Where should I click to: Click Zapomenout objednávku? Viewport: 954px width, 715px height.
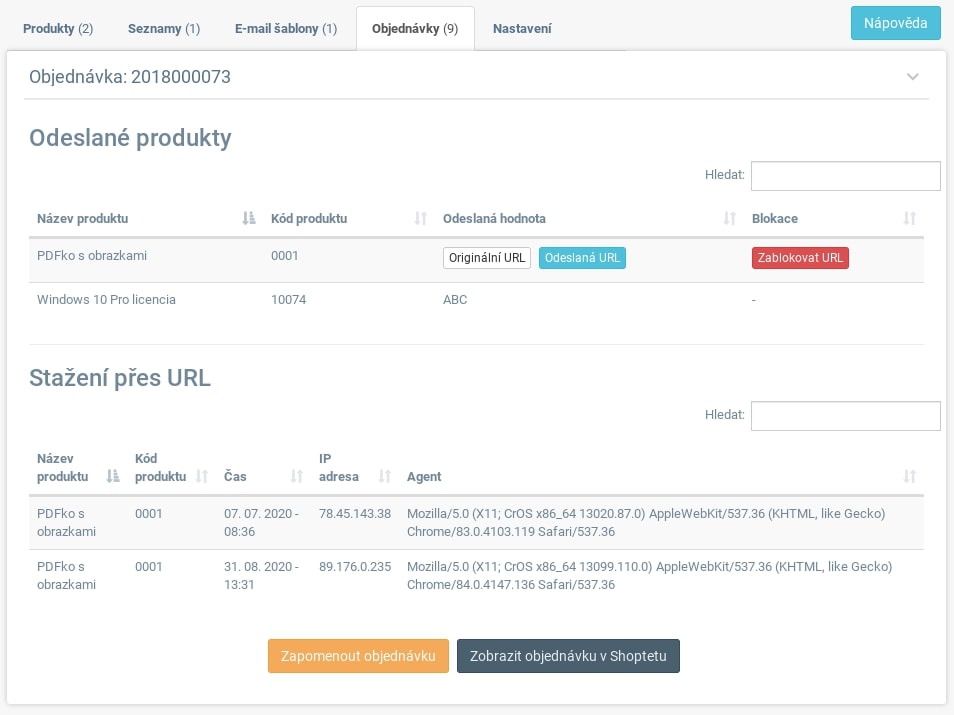pyautogui.click(x=358, y=656)
